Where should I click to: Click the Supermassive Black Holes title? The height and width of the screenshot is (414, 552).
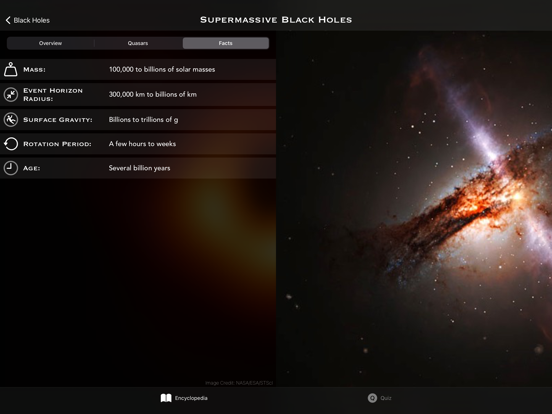276,20
